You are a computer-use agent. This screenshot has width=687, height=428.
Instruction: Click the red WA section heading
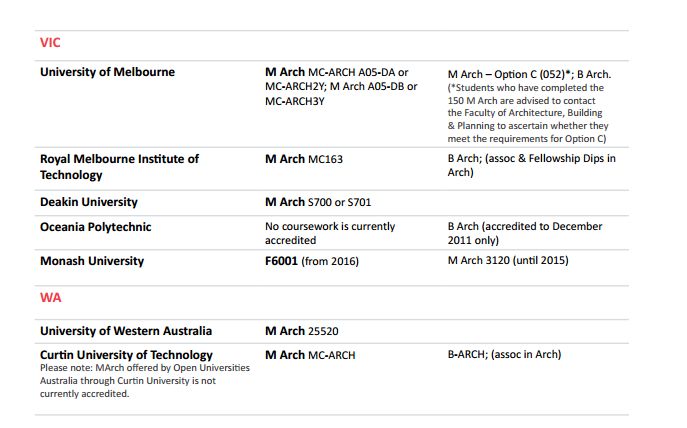(x=50, y=298)
